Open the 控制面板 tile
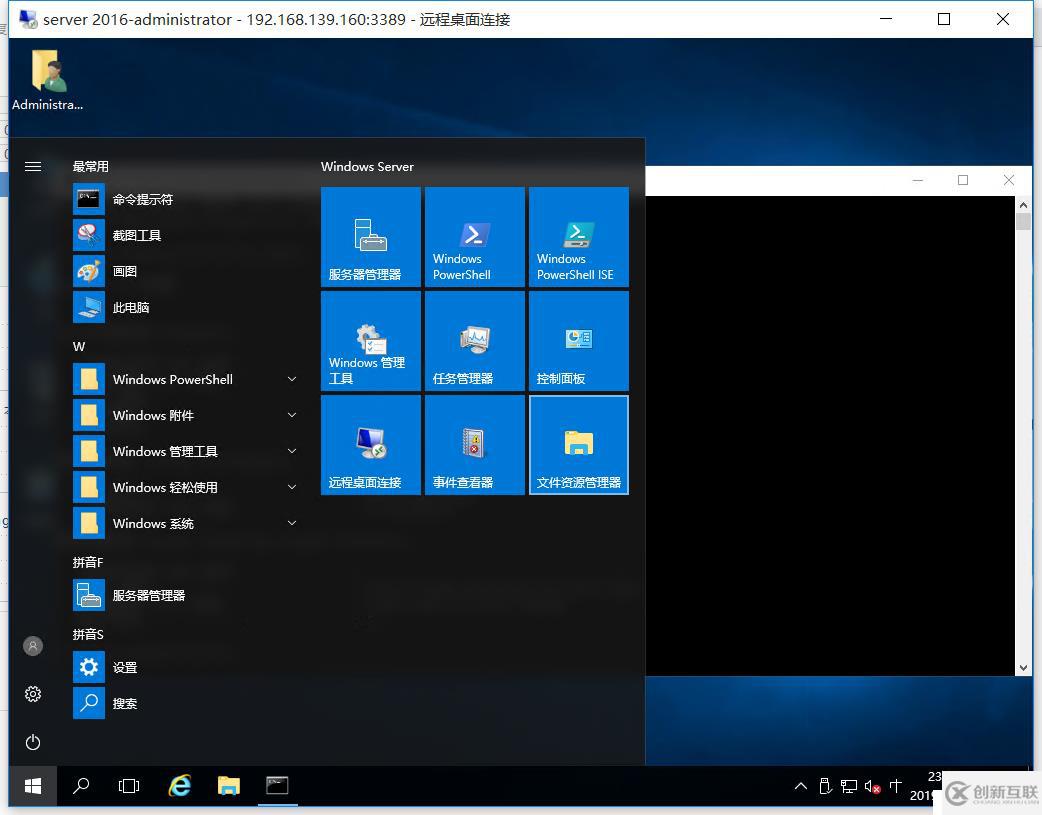This screenshot has width=1042, height=815. click(579, 341)
